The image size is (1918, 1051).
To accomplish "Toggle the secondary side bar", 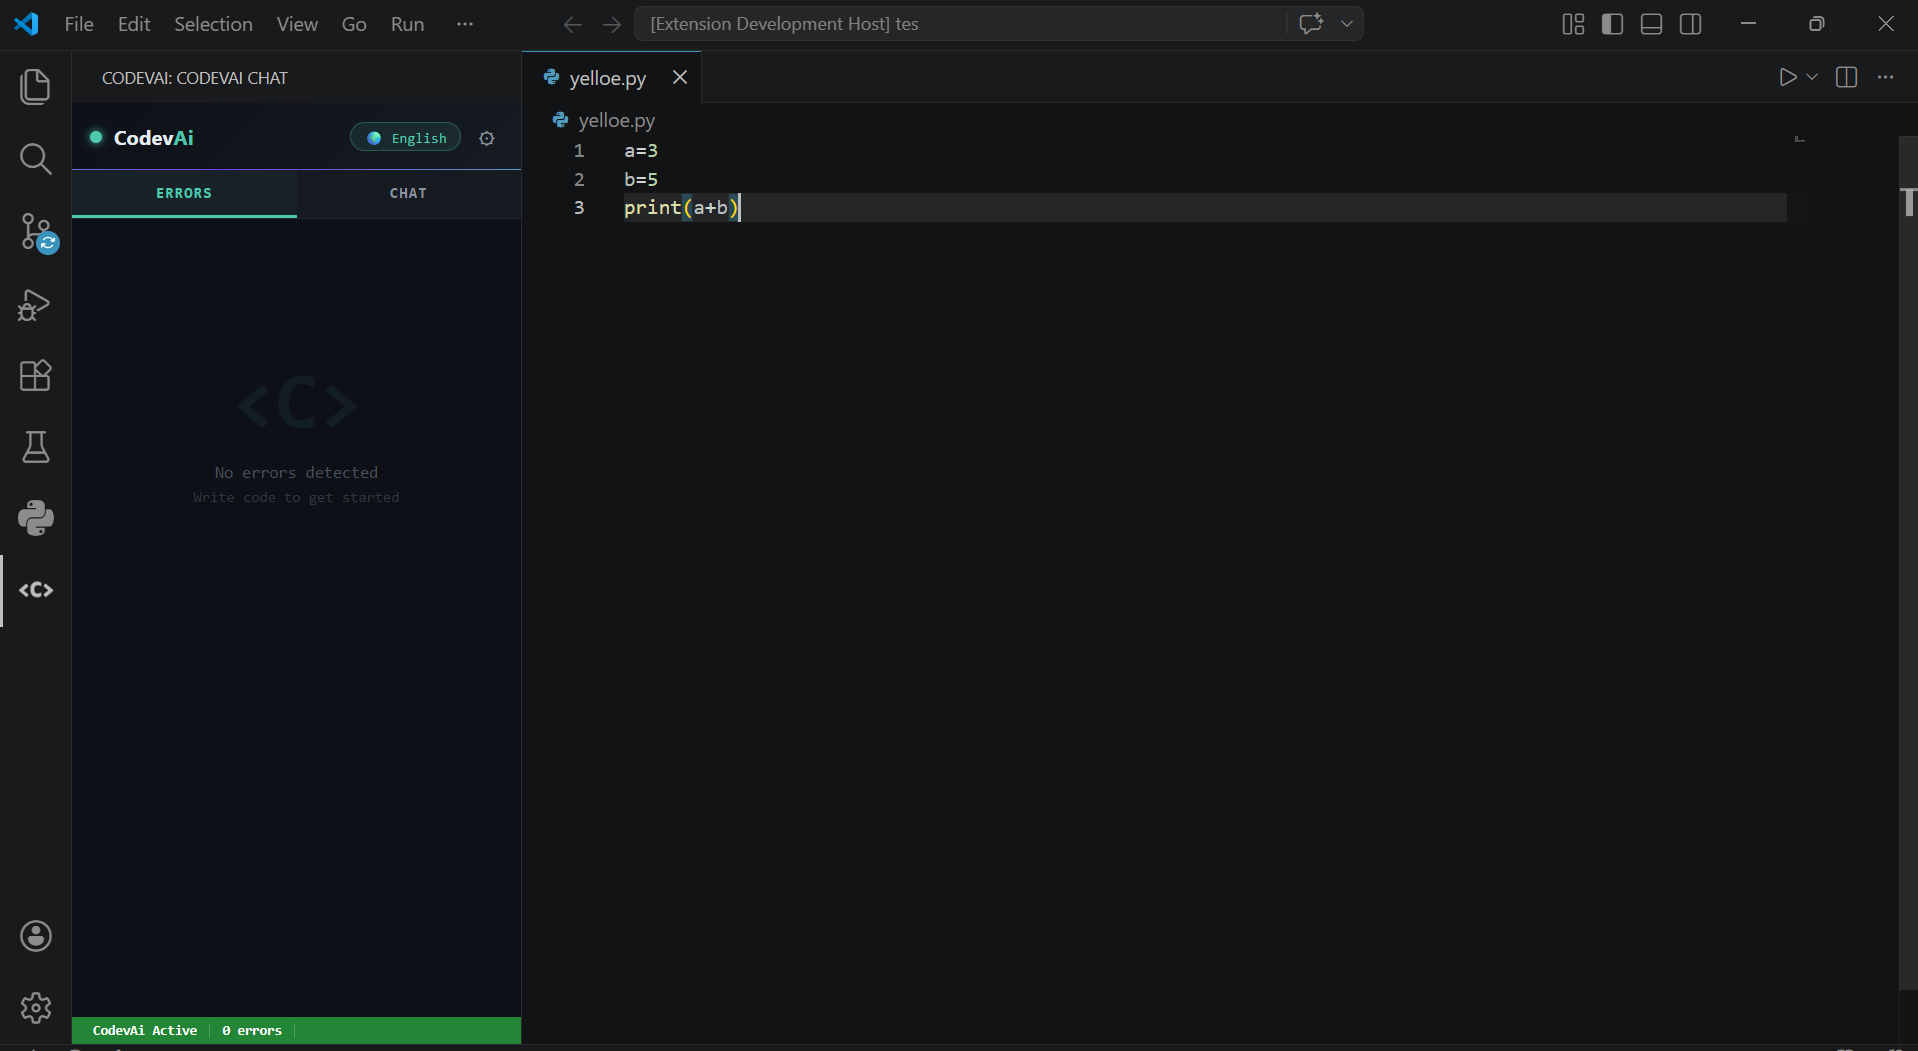I will (x=1690, y=24).
